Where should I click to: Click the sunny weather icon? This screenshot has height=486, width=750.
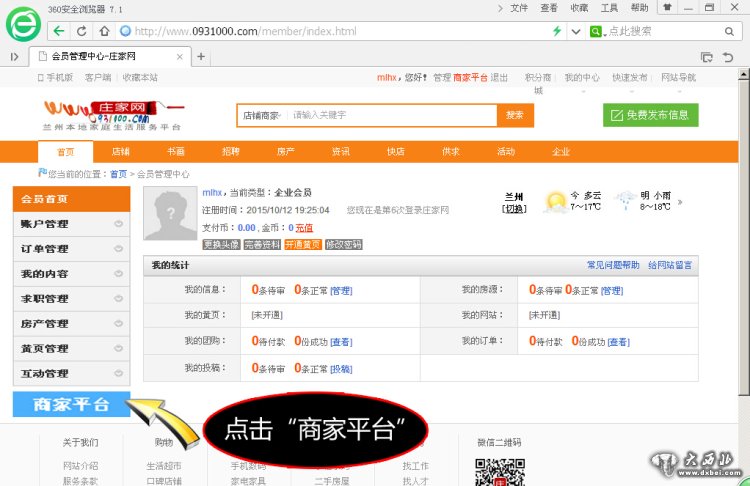(x=554, y=202)
